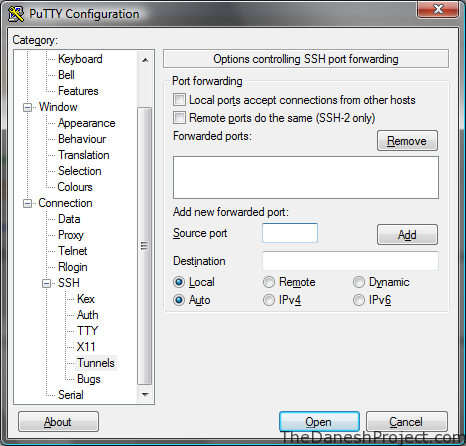Open the Auth category in tree
Image resolution: width=466 pixels, height=446 pixels.
pyautogui.click(x=88, y=315)
